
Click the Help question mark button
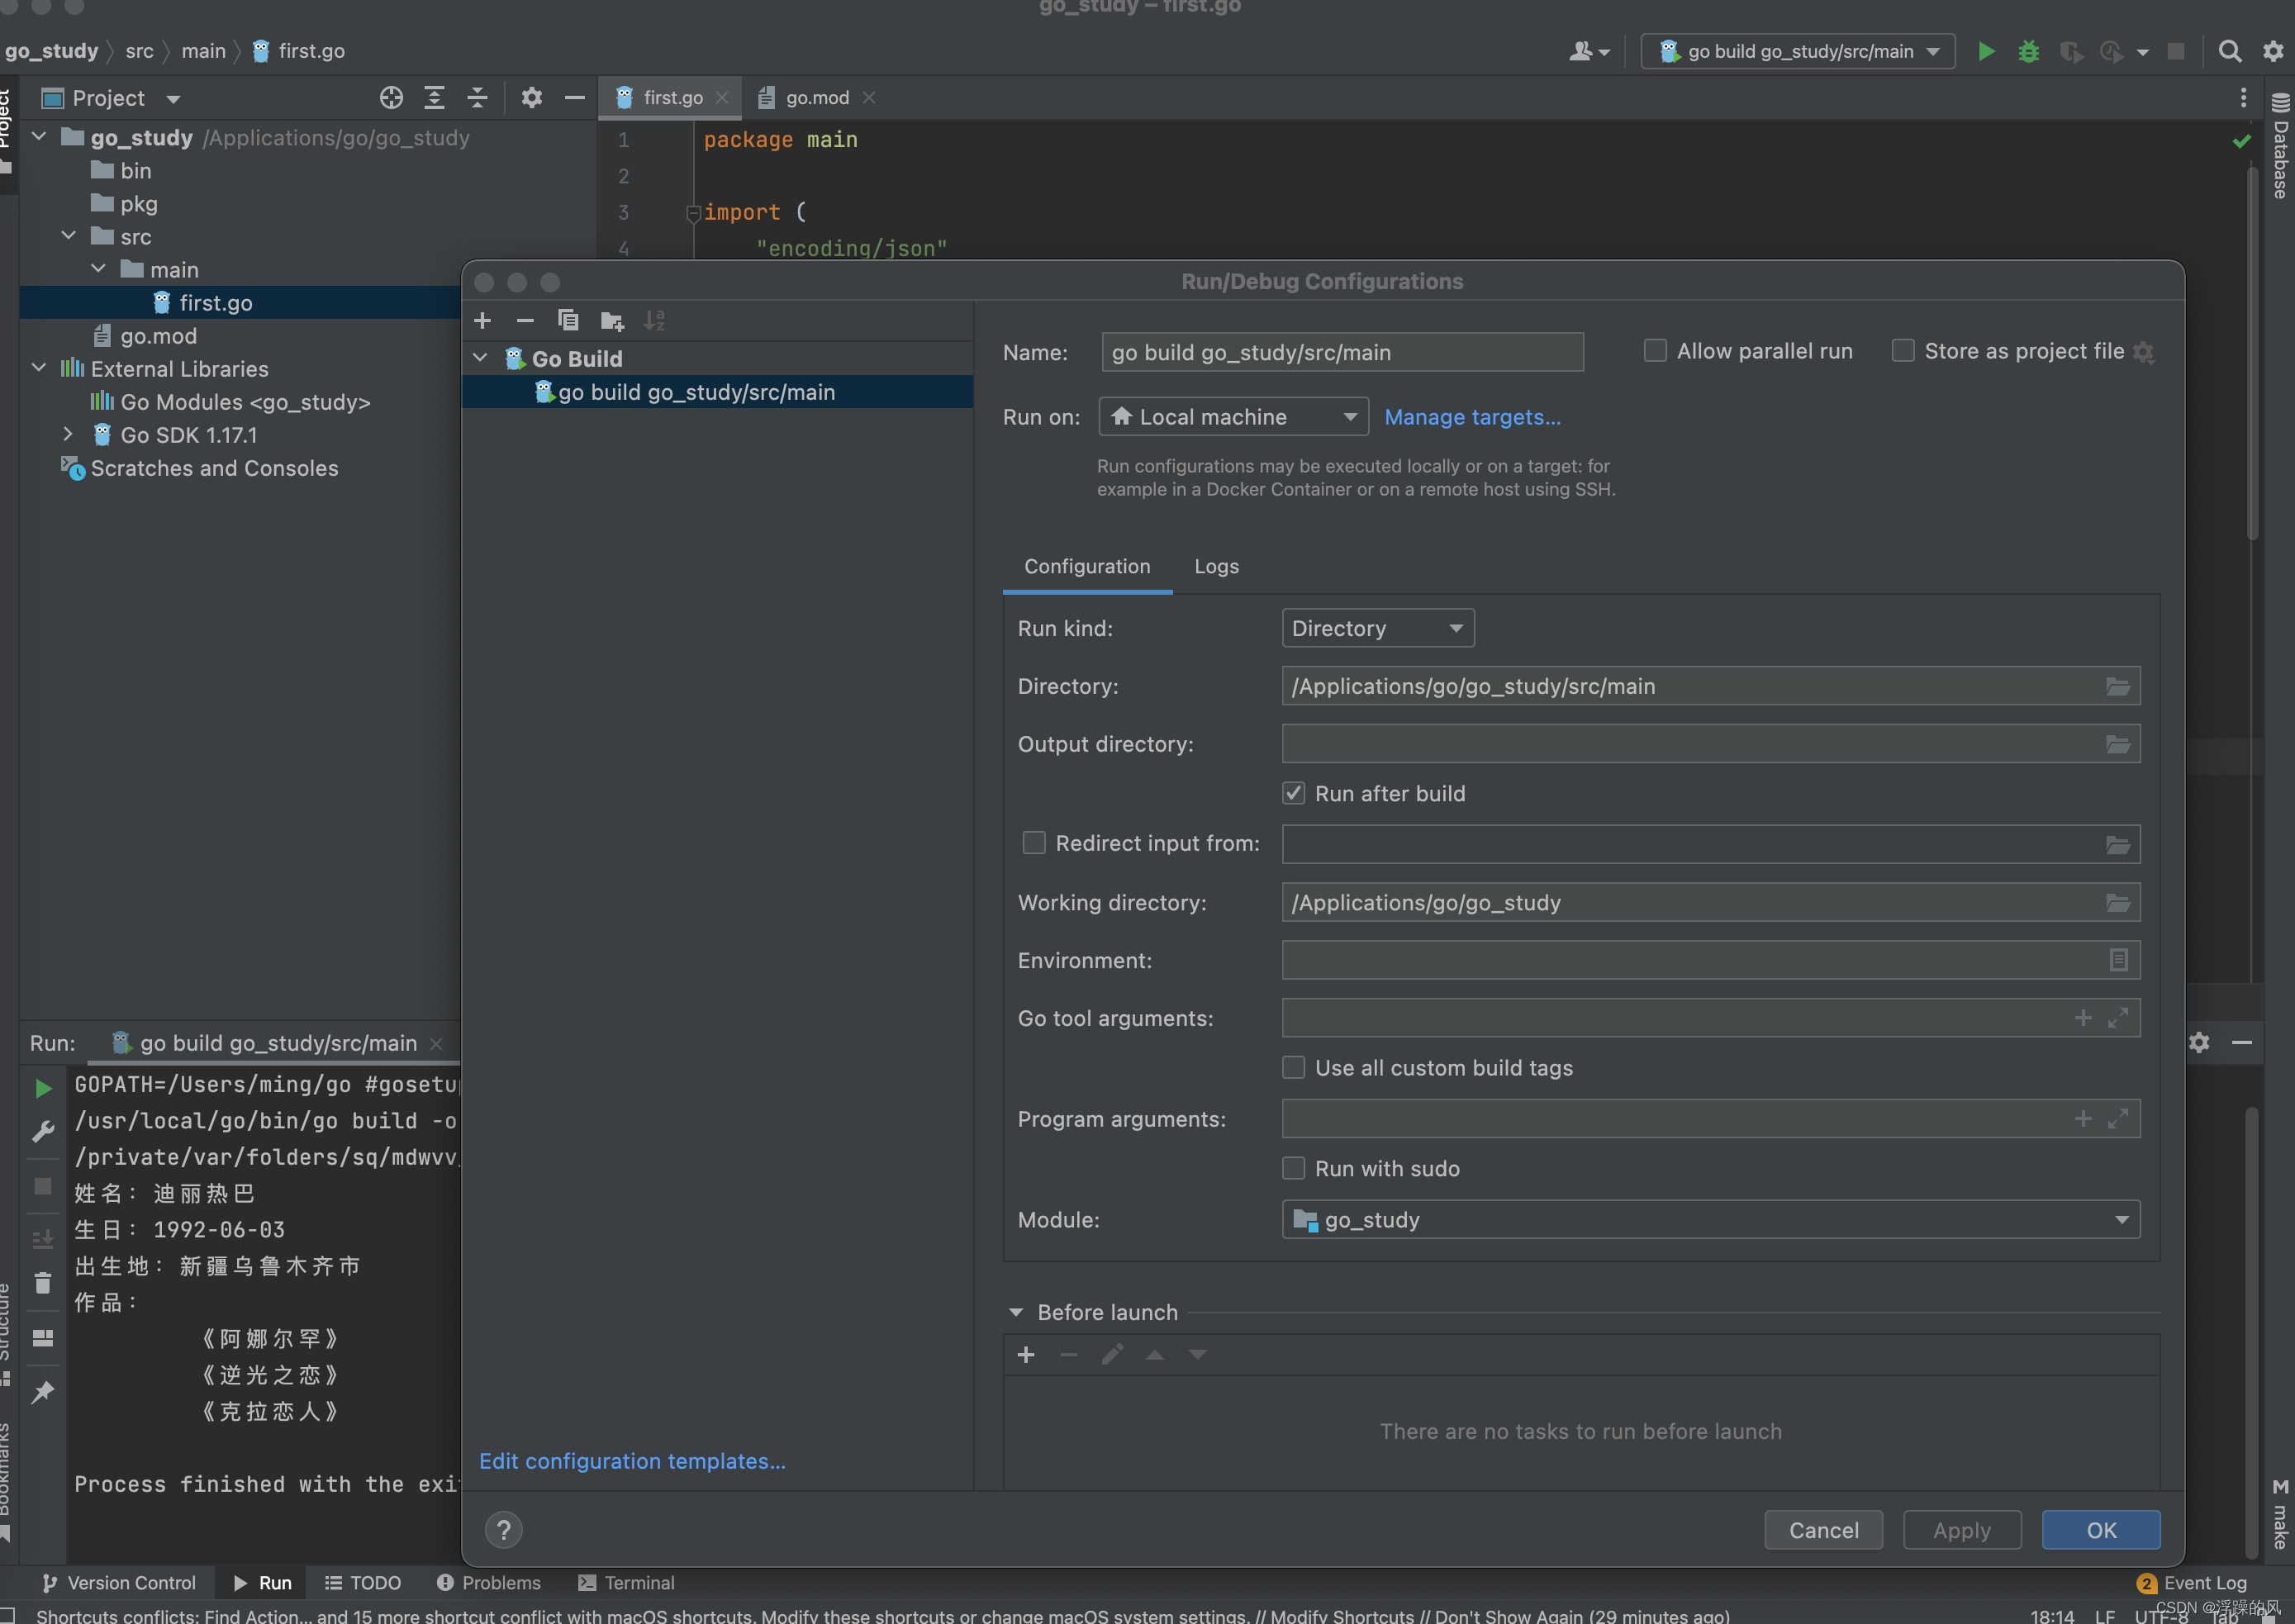click(504, 1529)
